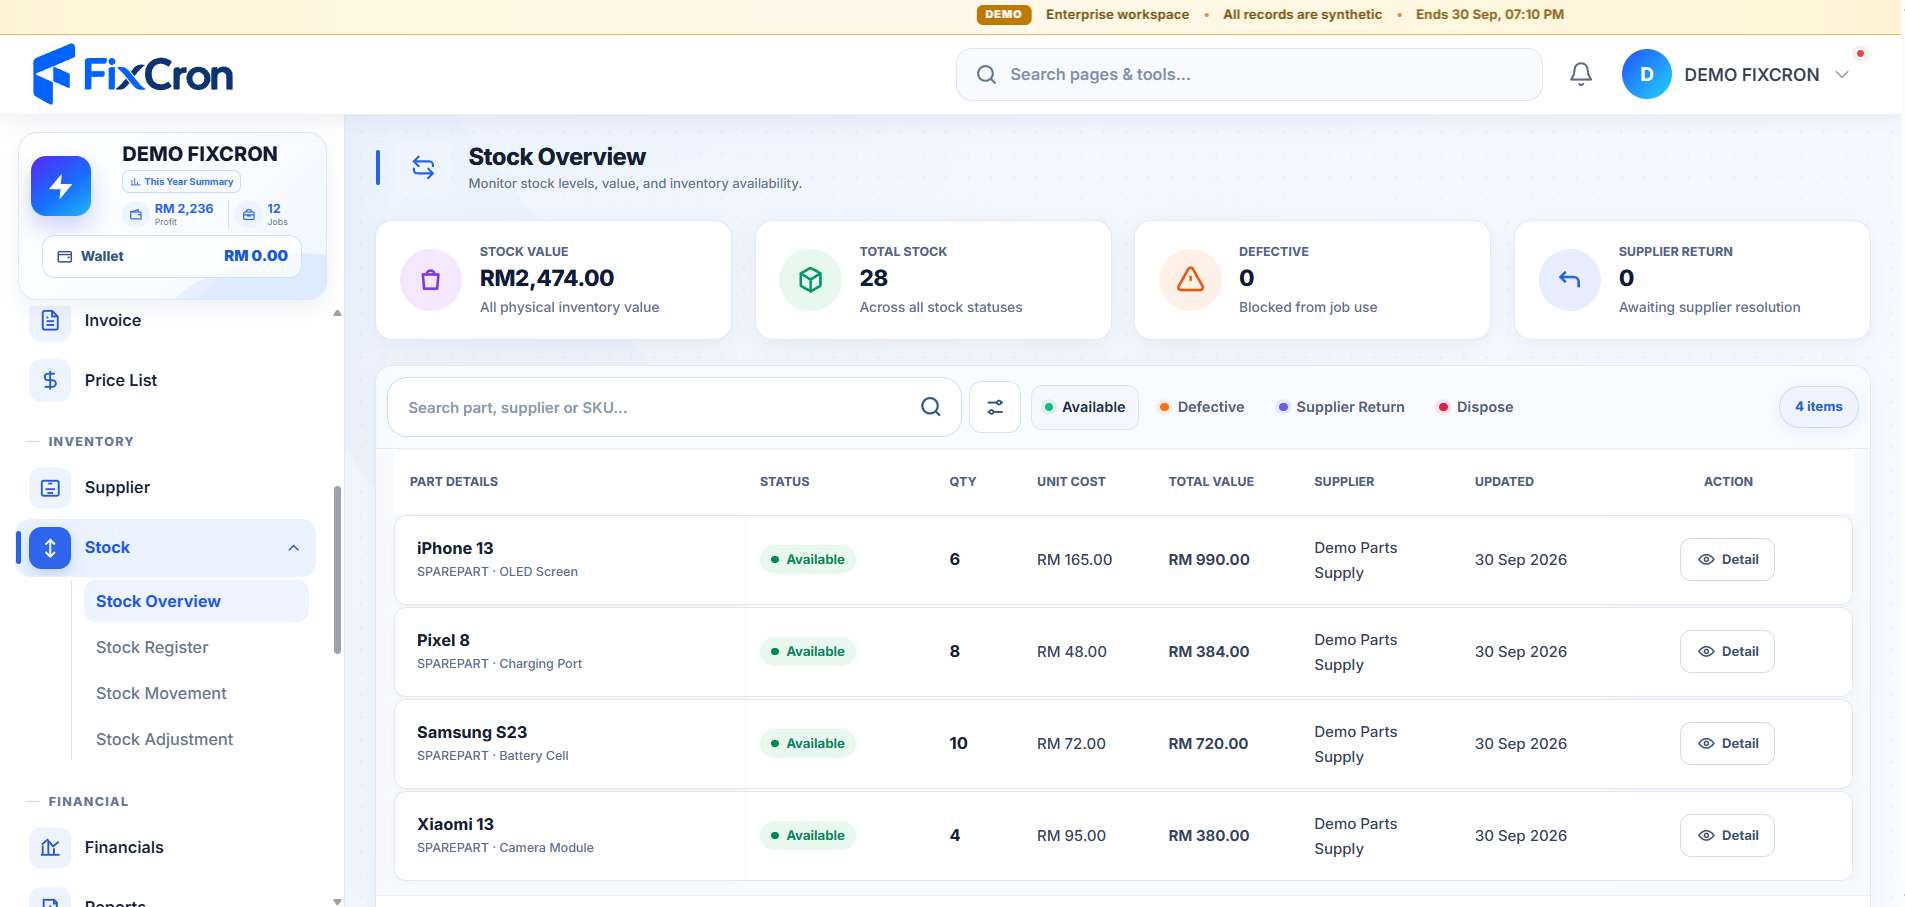Open Supplier from the sidebar icon
Image resolution: width=1905 pixels, height=907 pixels.
(50, 488)
